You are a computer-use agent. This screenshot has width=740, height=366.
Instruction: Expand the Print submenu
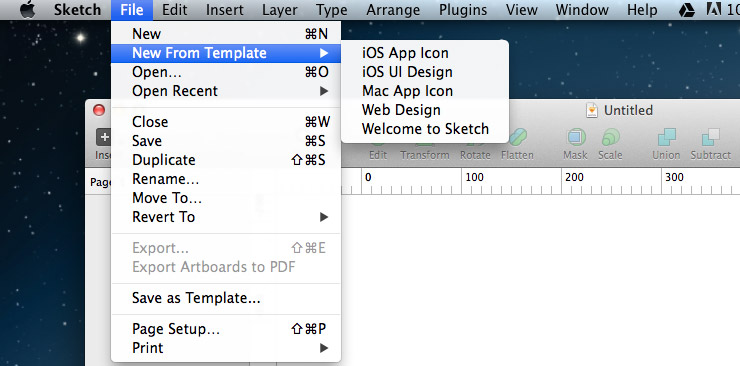coord(226,348)
